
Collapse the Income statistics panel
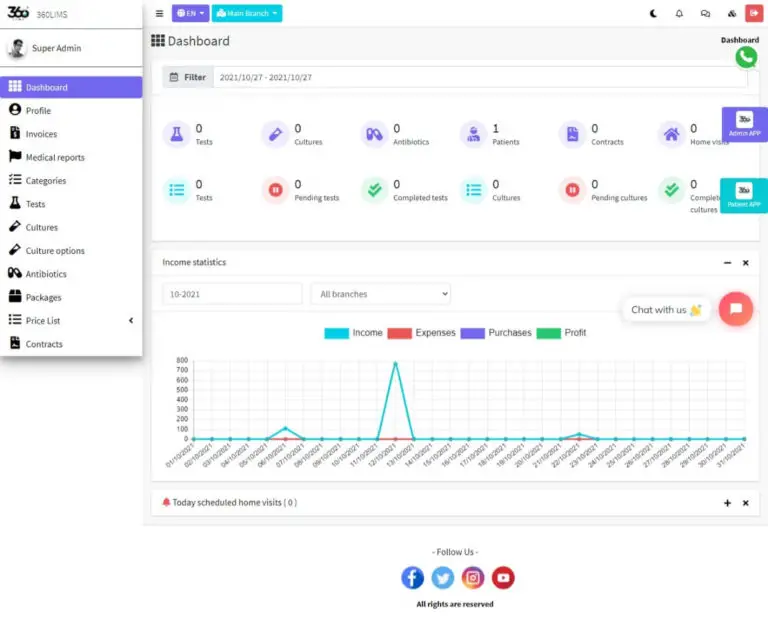click(727, 263)
